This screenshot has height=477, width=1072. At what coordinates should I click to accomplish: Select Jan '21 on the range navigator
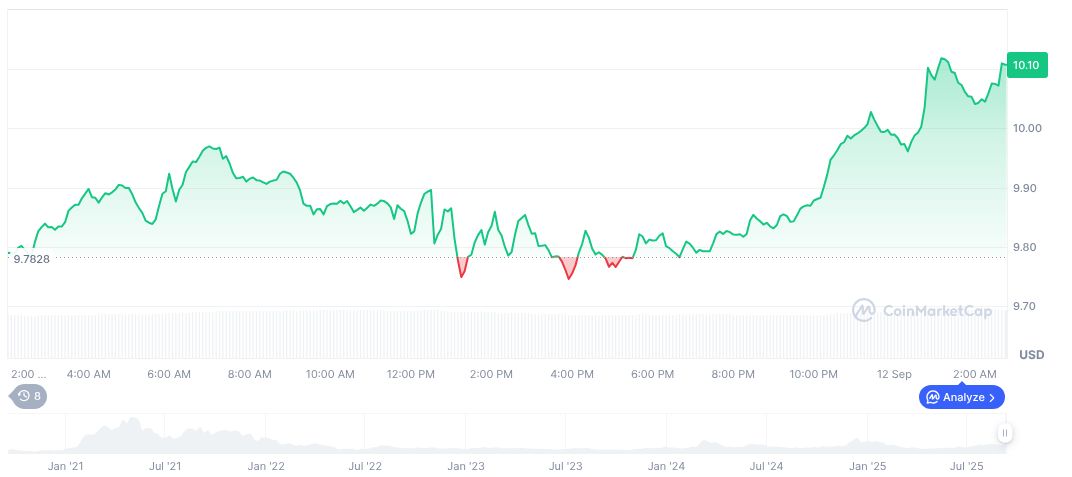click(65, 466)
